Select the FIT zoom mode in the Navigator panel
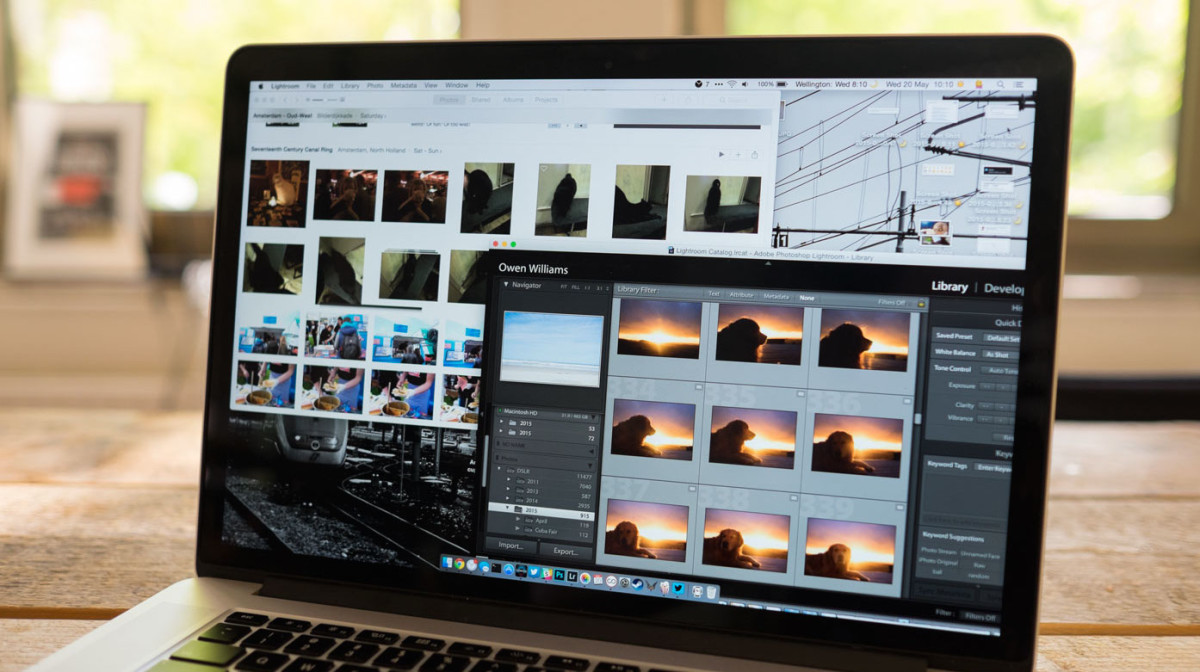The width and height of the screenshot is (1200, 672). [564, 287]
